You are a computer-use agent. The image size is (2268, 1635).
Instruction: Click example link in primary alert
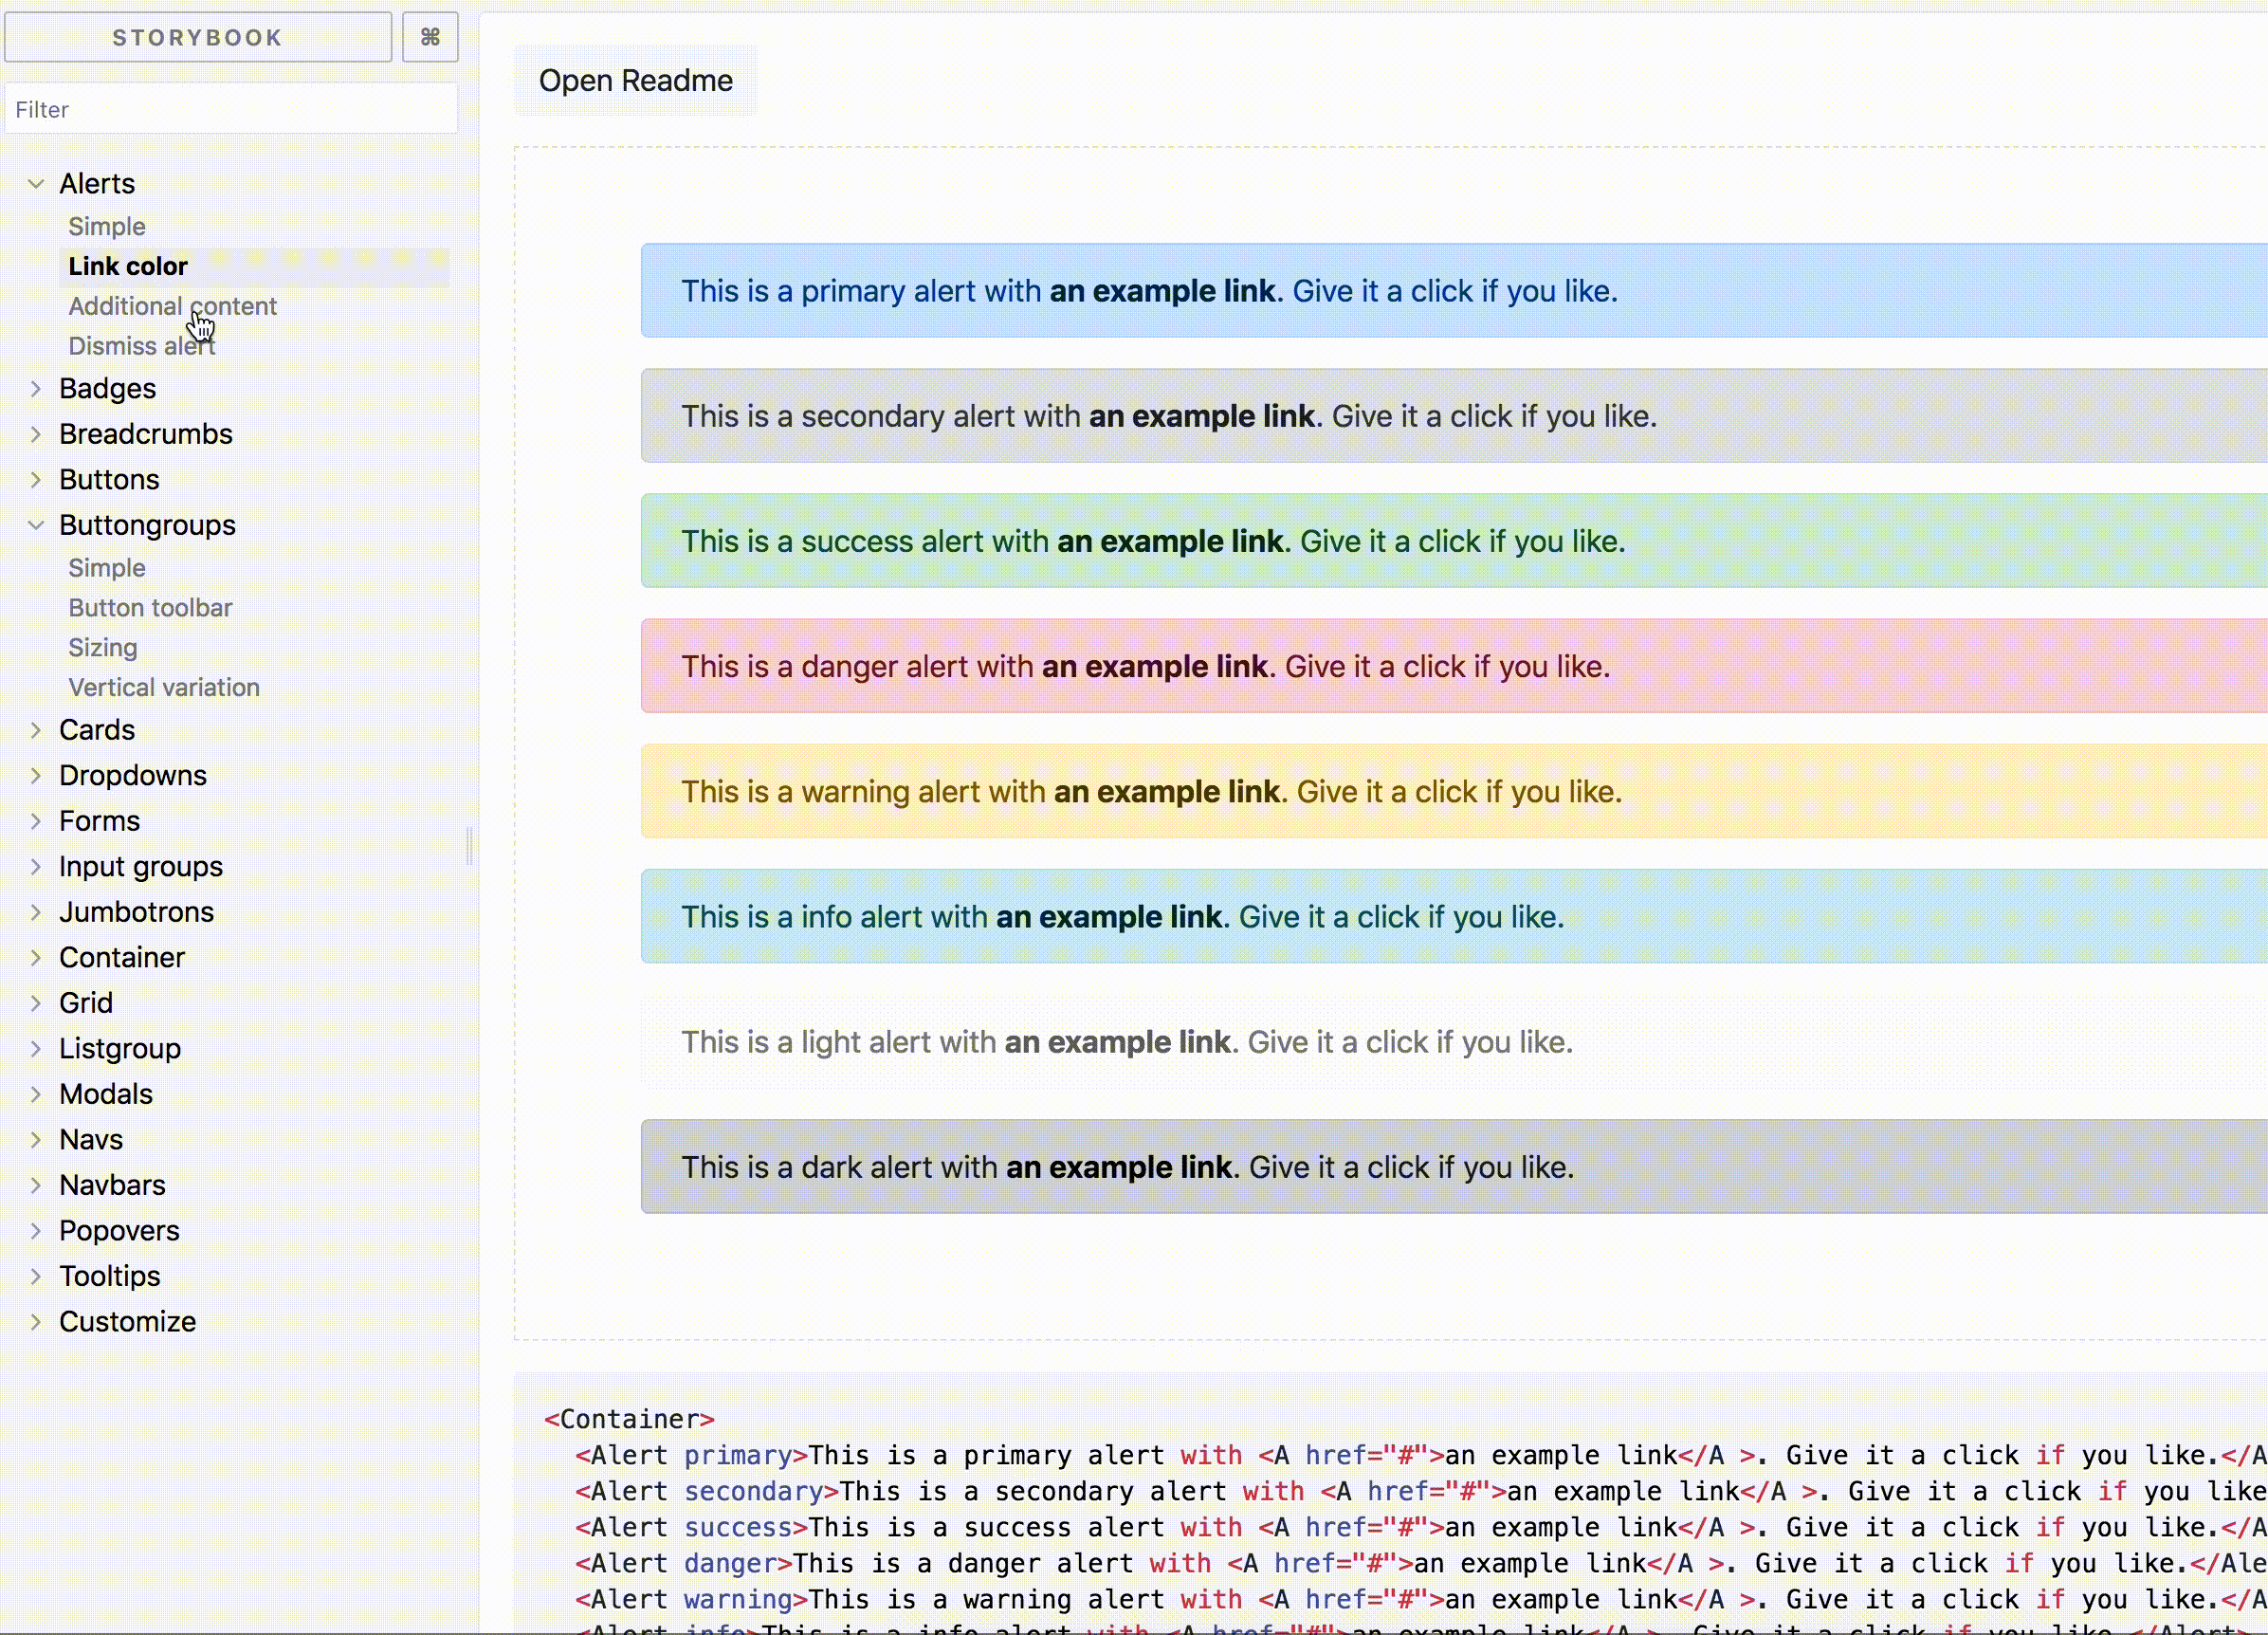pos(1162,291)
